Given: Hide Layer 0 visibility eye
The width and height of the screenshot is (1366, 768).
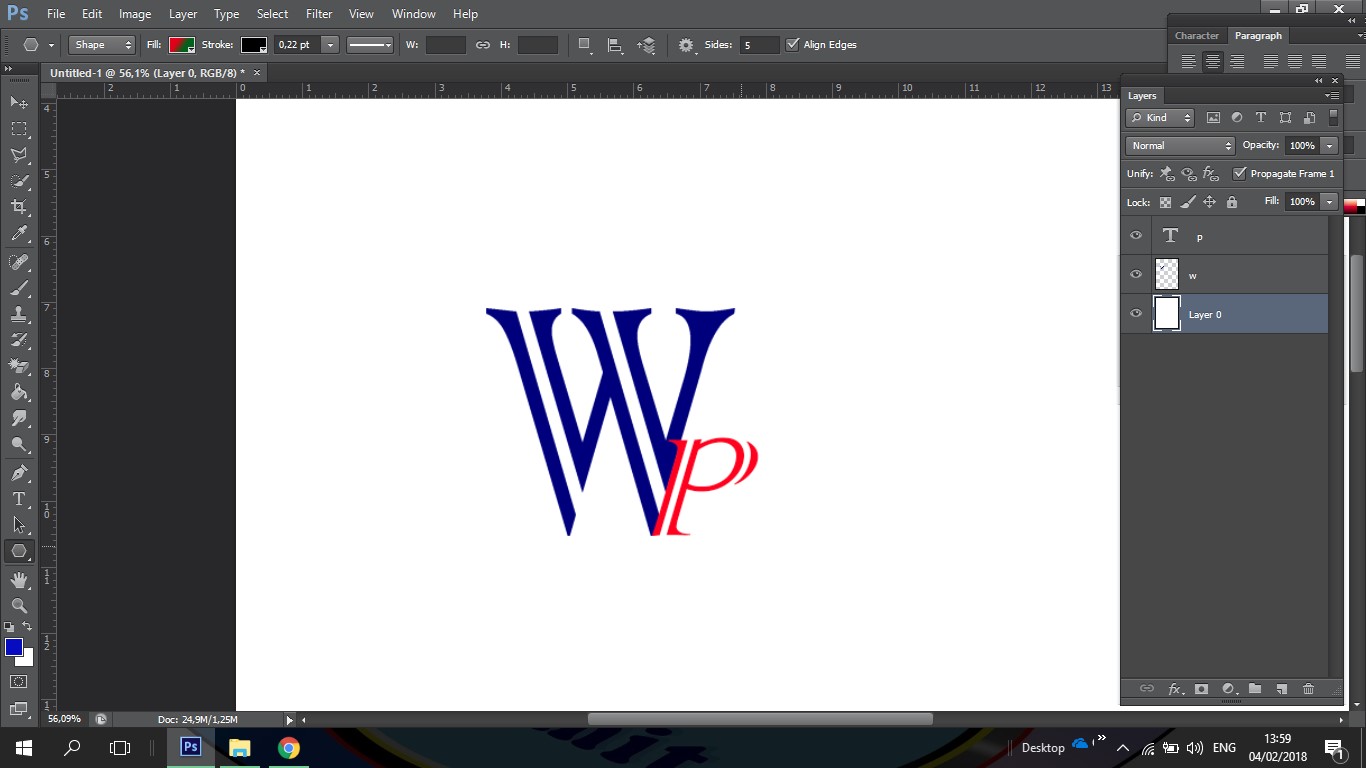Looking at the screenshot, I should (x=1136, y=314).
